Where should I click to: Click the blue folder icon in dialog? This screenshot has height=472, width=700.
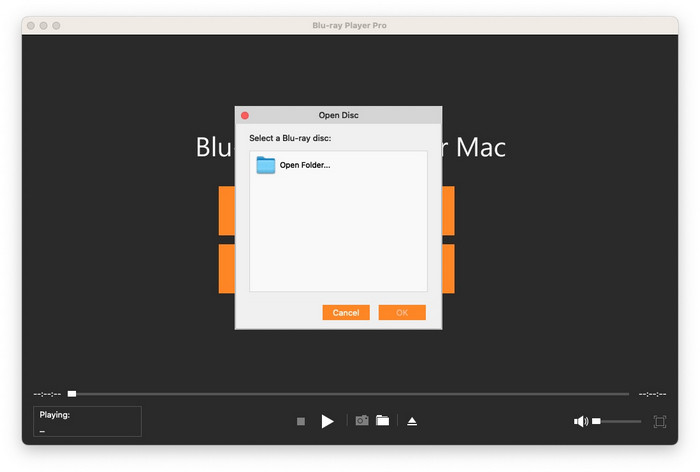pos(265,165)
